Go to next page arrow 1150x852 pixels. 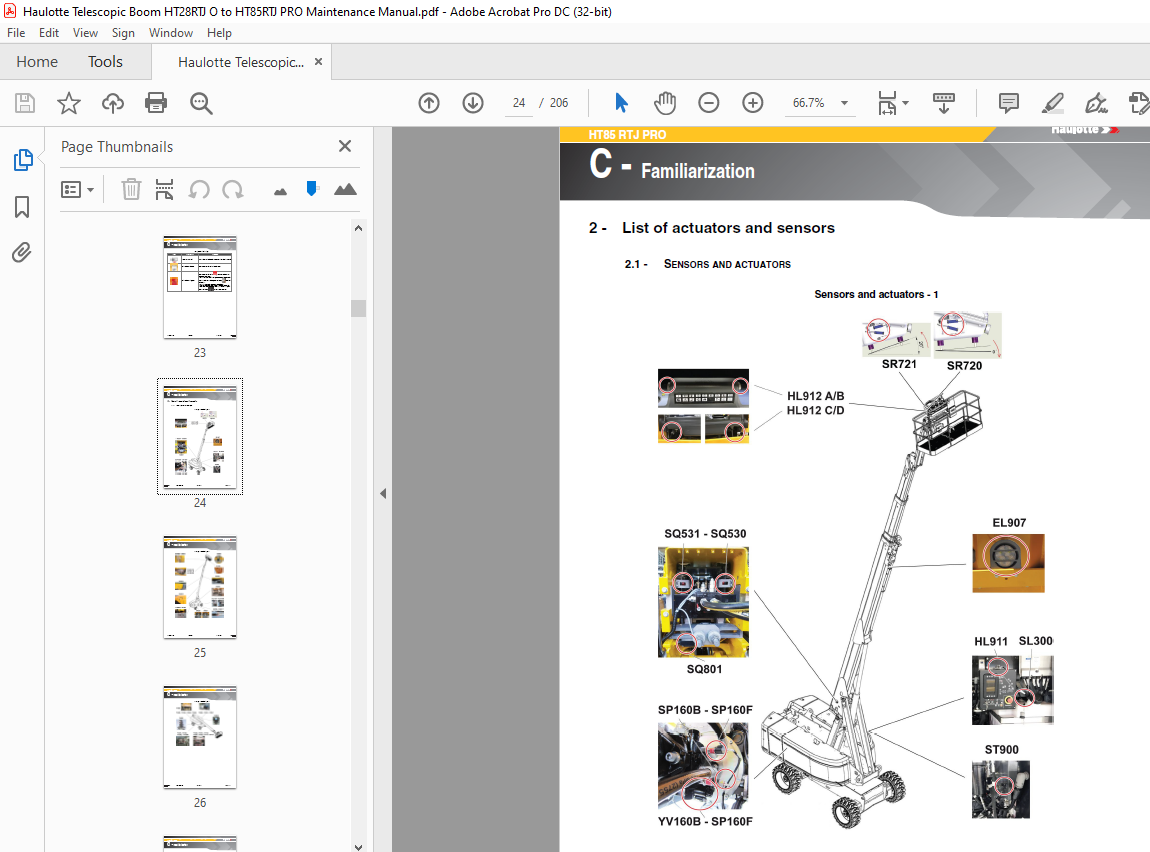[x=473, y=103]
